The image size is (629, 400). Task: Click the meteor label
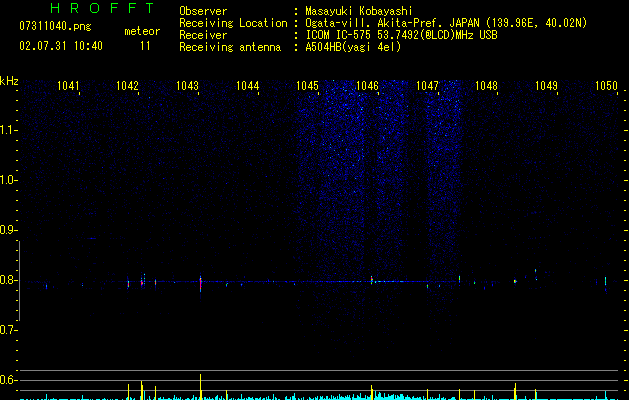click(x=142, y=31)
